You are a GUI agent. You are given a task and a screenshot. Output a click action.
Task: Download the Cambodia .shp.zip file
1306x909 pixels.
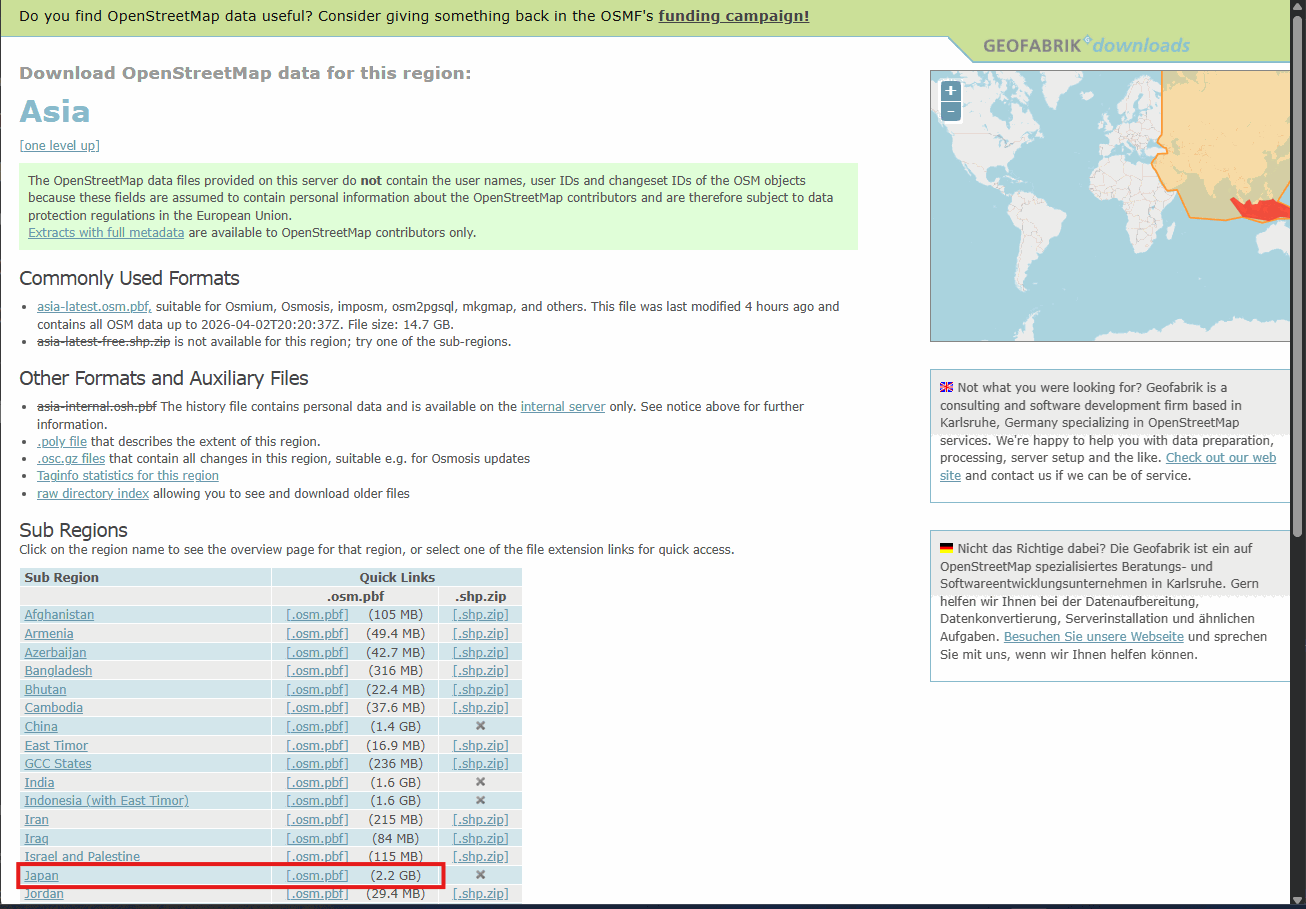480,708
